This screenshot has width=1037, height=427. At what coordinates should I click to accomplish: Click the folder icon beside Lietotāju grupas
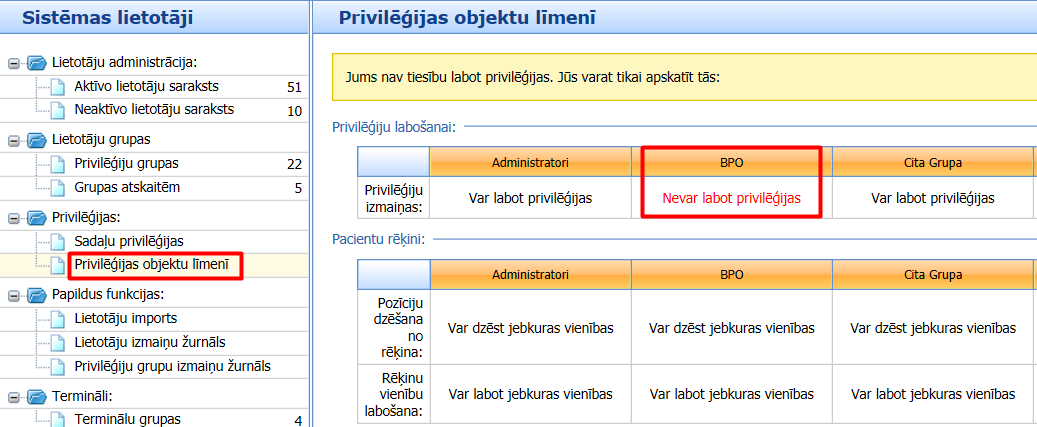(x=37, y=139)
